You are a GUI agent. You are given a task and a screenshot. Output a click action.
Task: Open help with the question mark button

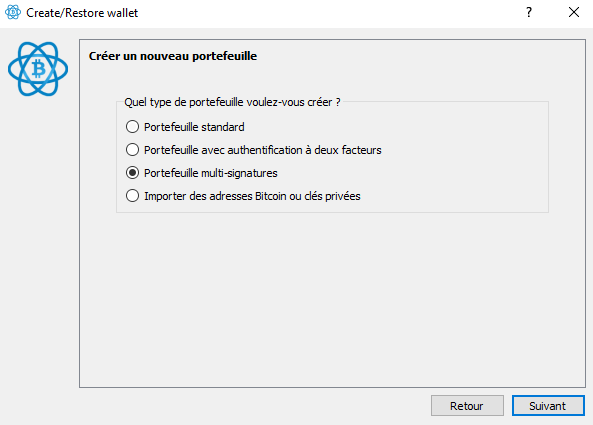click(x=529, y=12)
